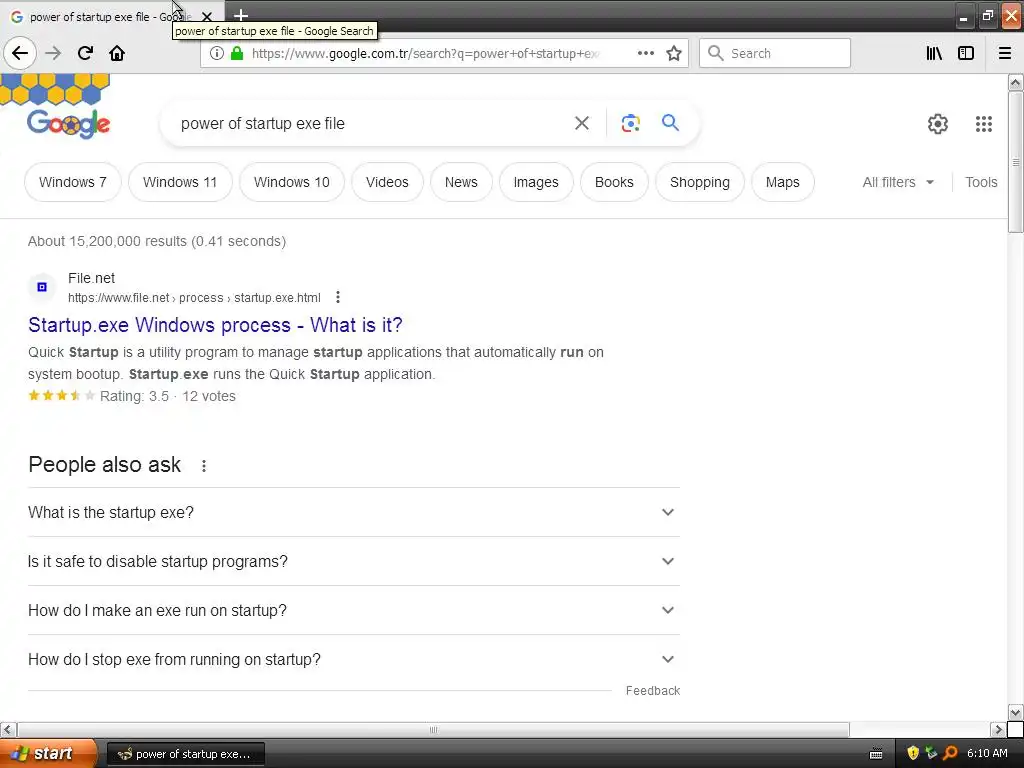Click the scroll up arrow

(x=1015, y=82)
